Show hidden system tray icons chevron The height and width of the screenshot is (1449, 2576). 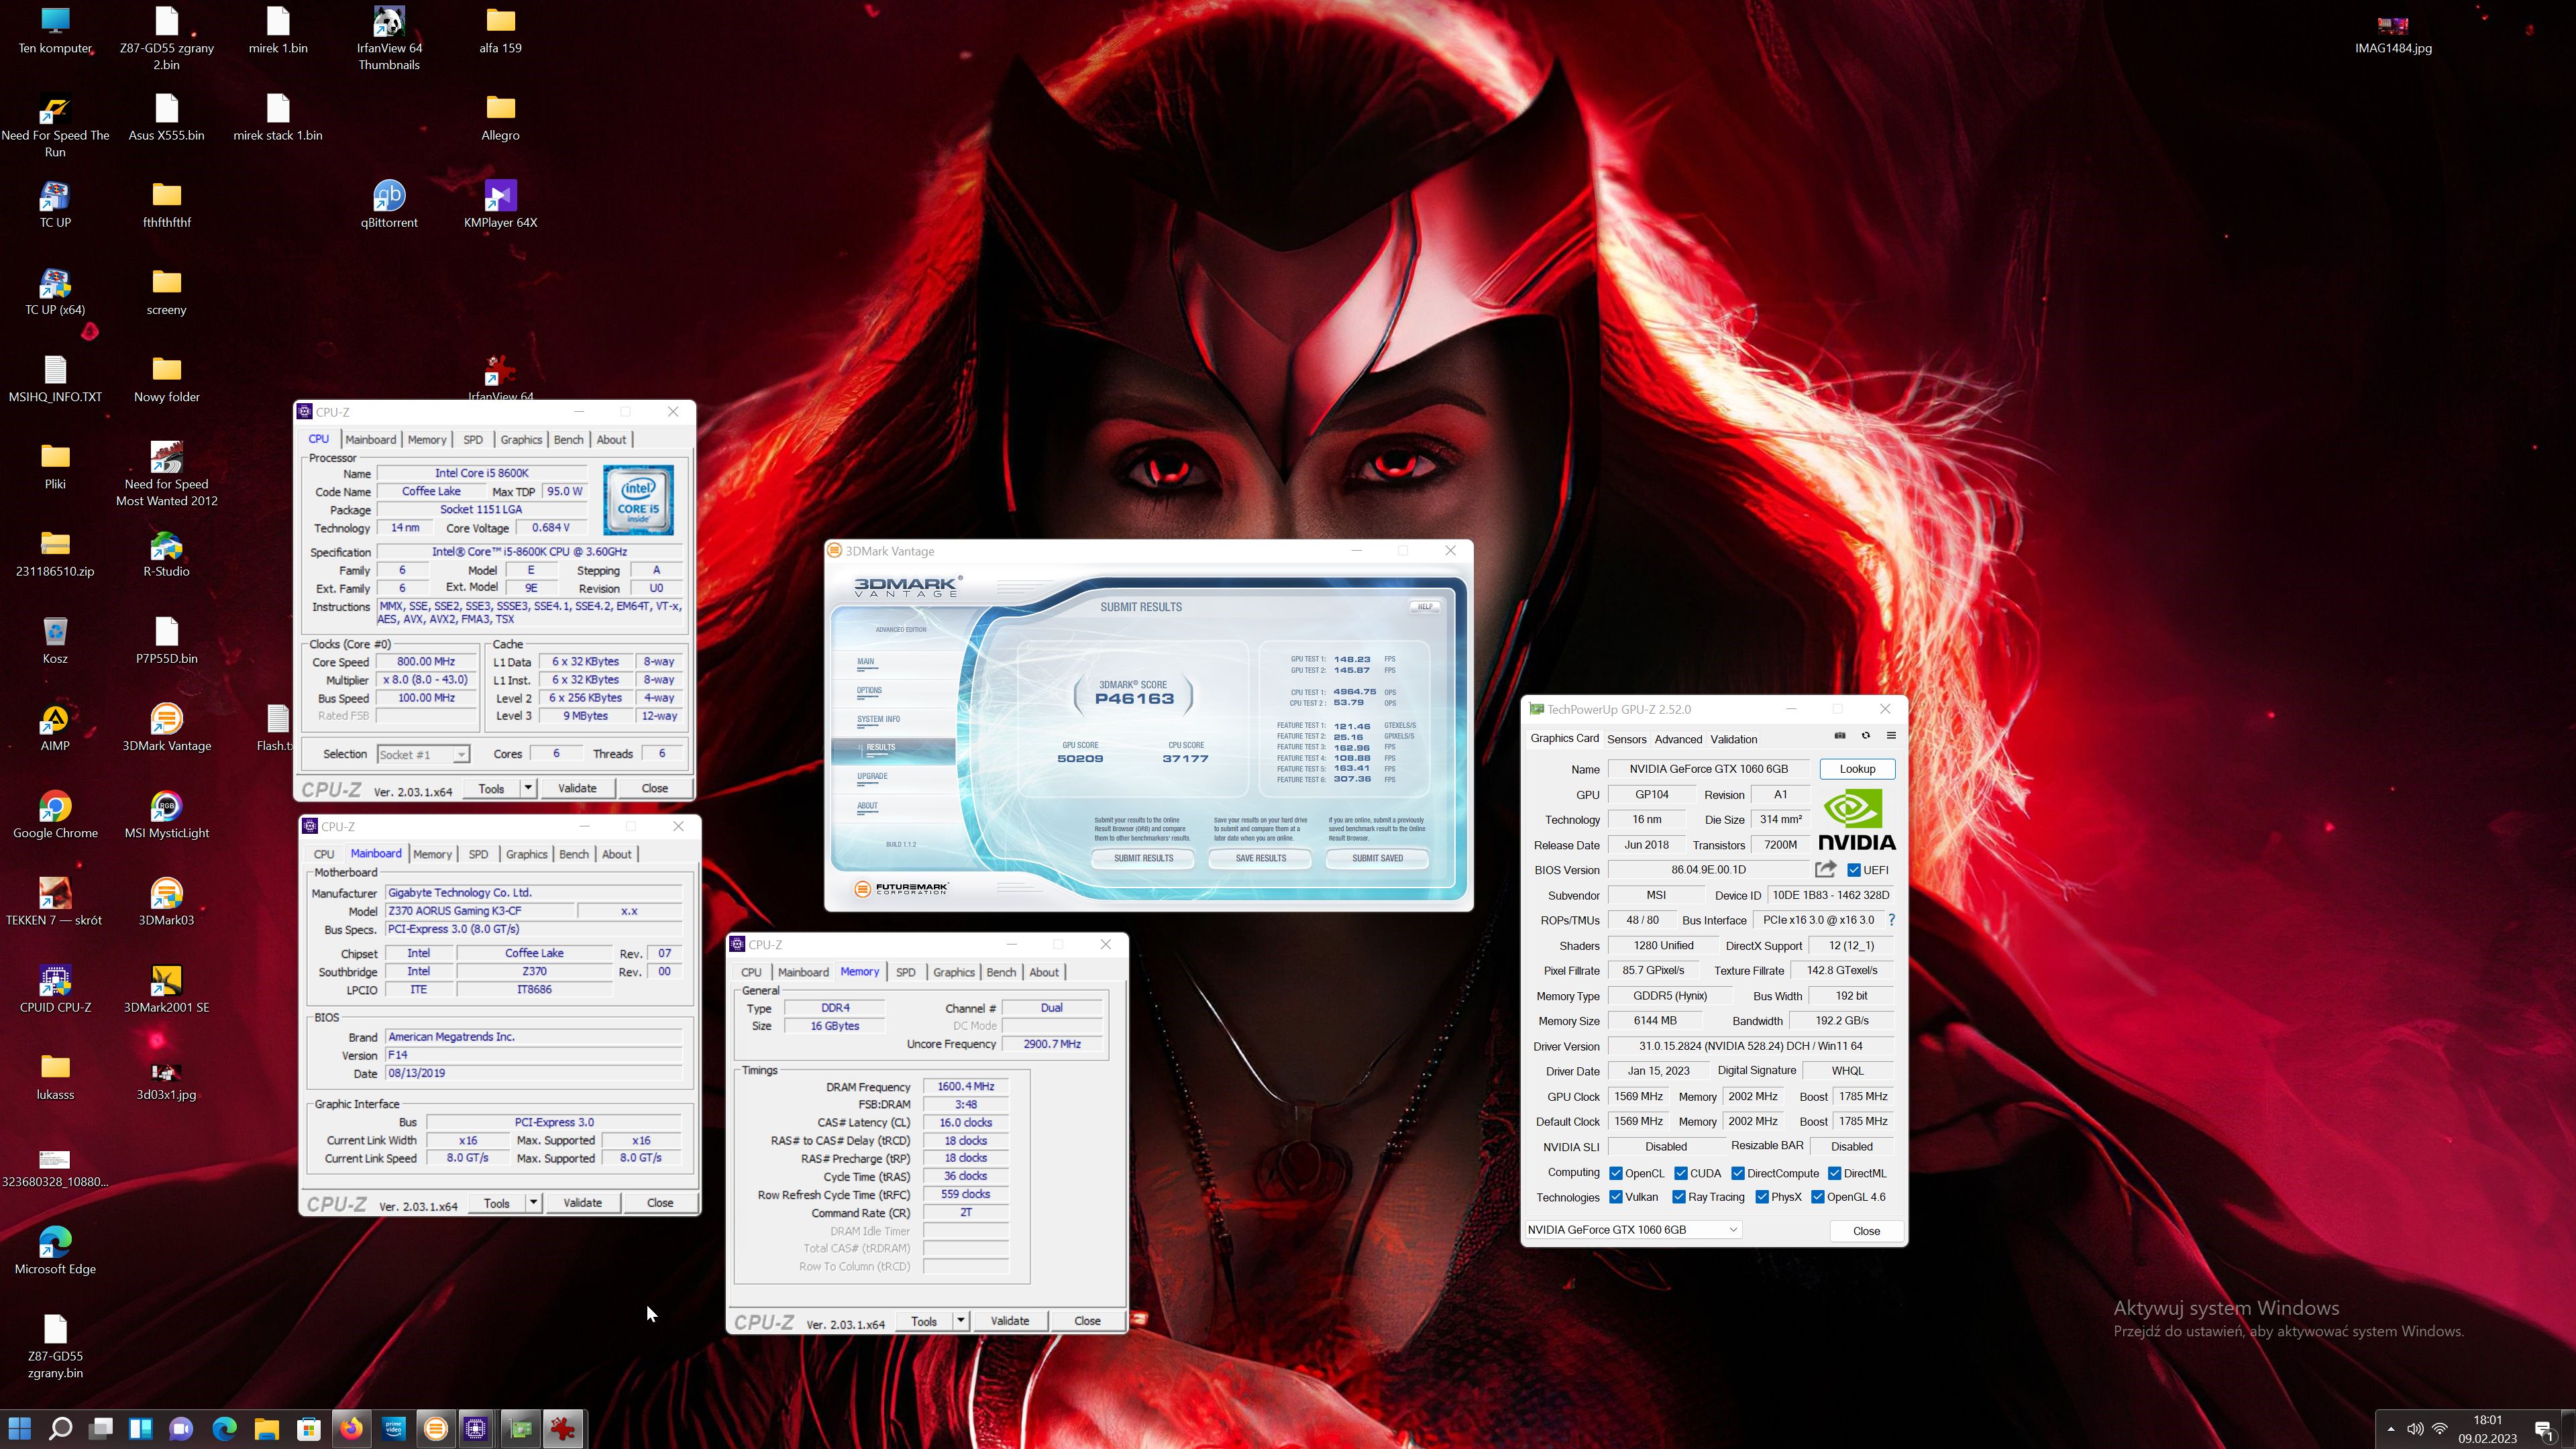pos(2391,1429)
